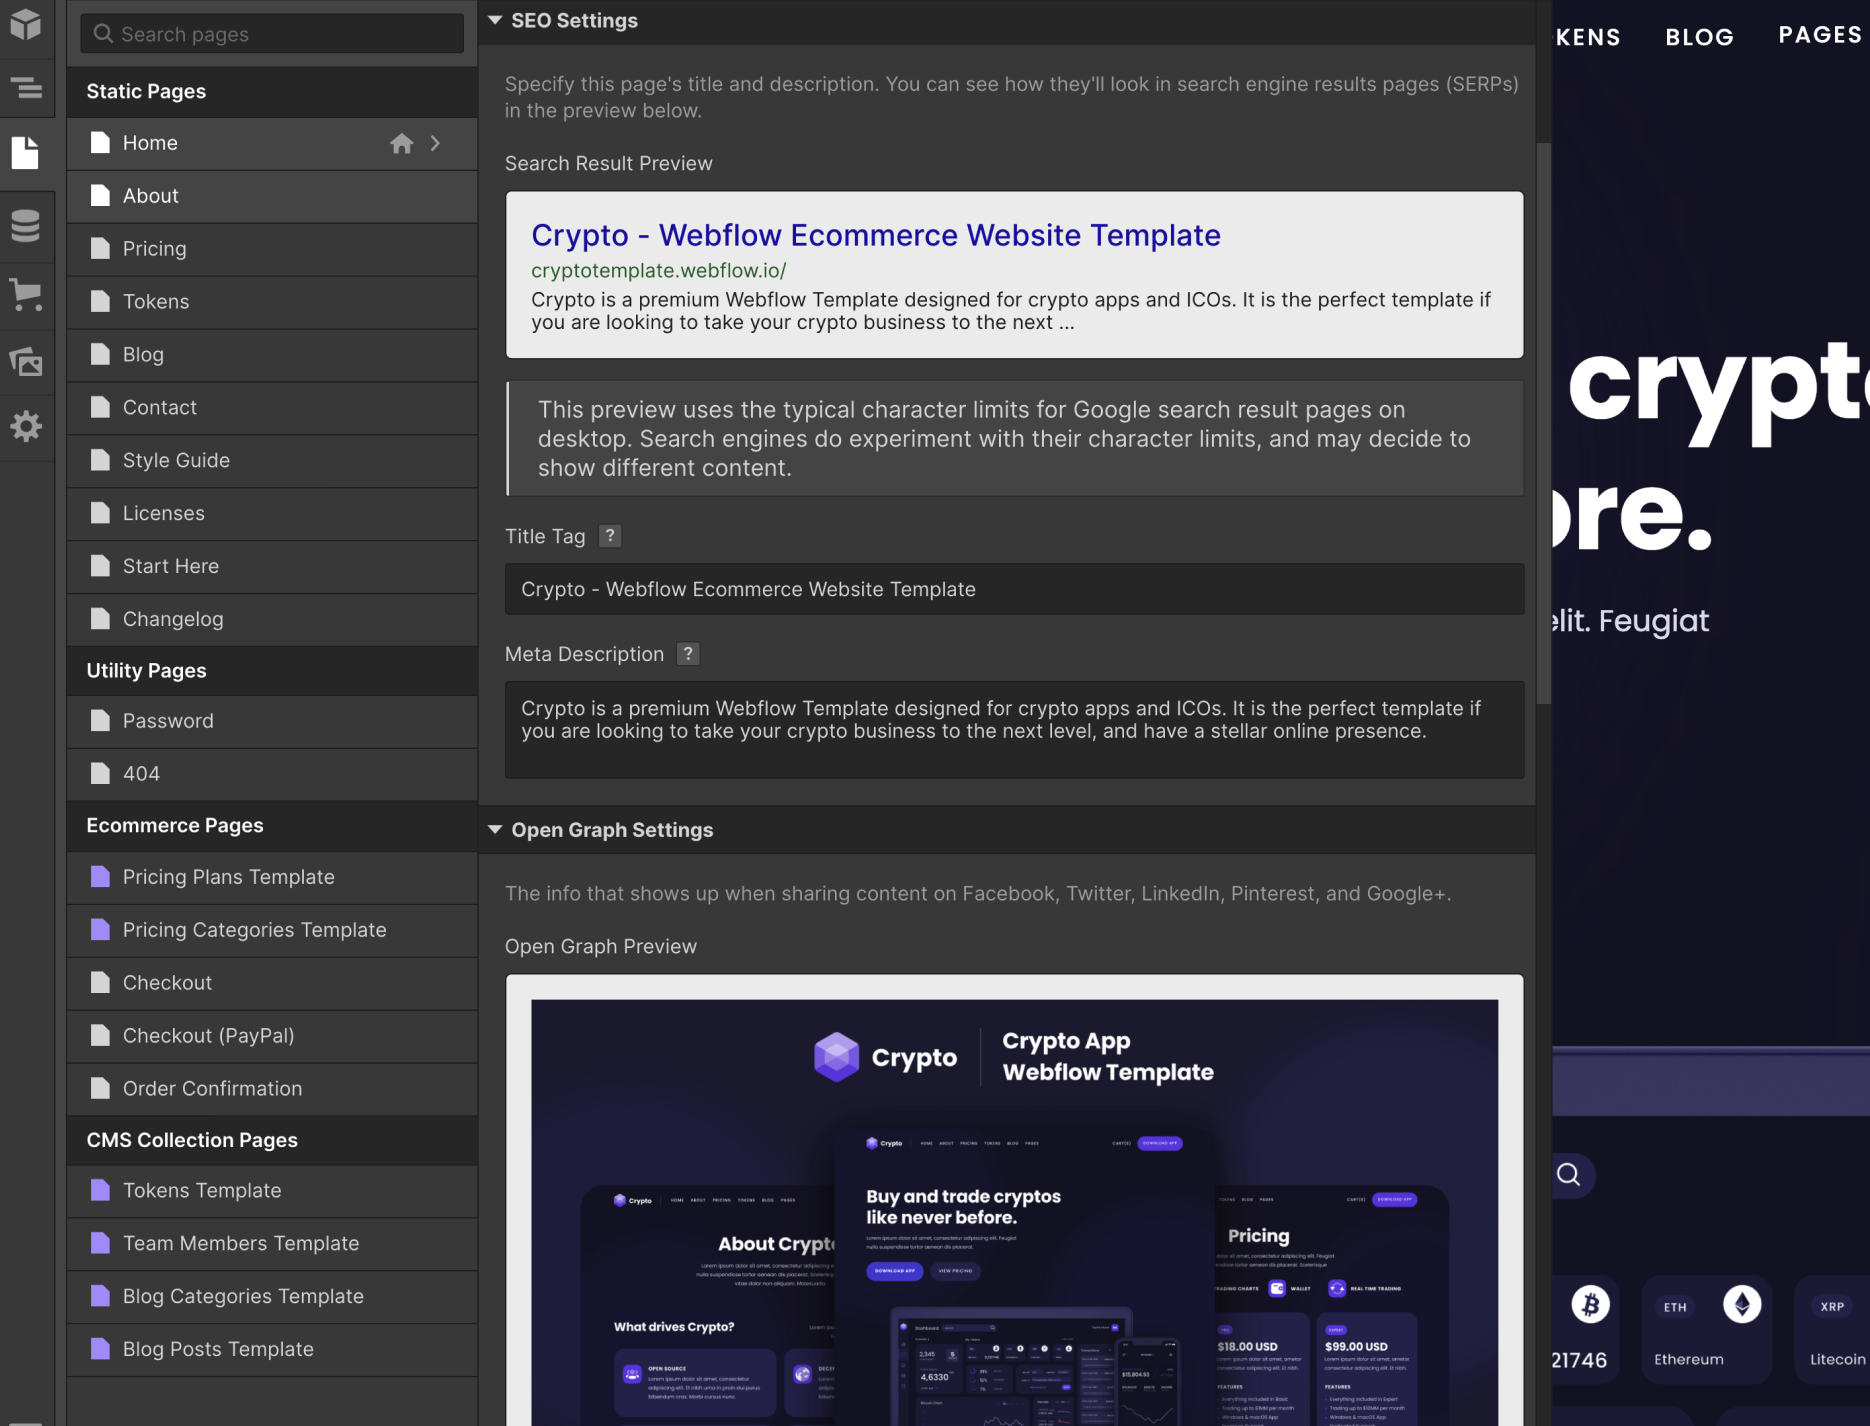Viewport: 1870px width, 1426px height.
Task: Open the Licenses page
Action: (272, 514)
